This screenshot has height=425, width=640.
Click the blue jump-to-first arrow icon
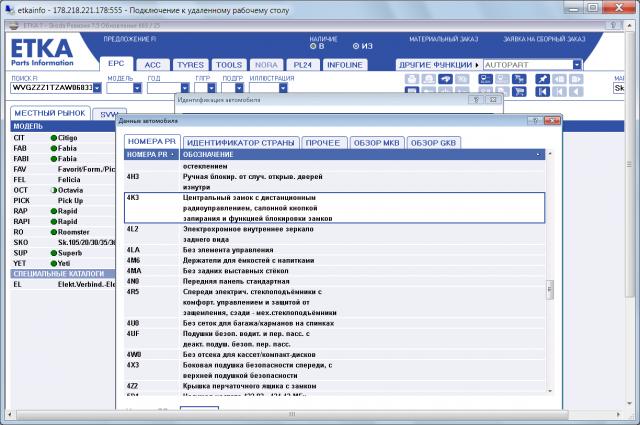point(542,91)
